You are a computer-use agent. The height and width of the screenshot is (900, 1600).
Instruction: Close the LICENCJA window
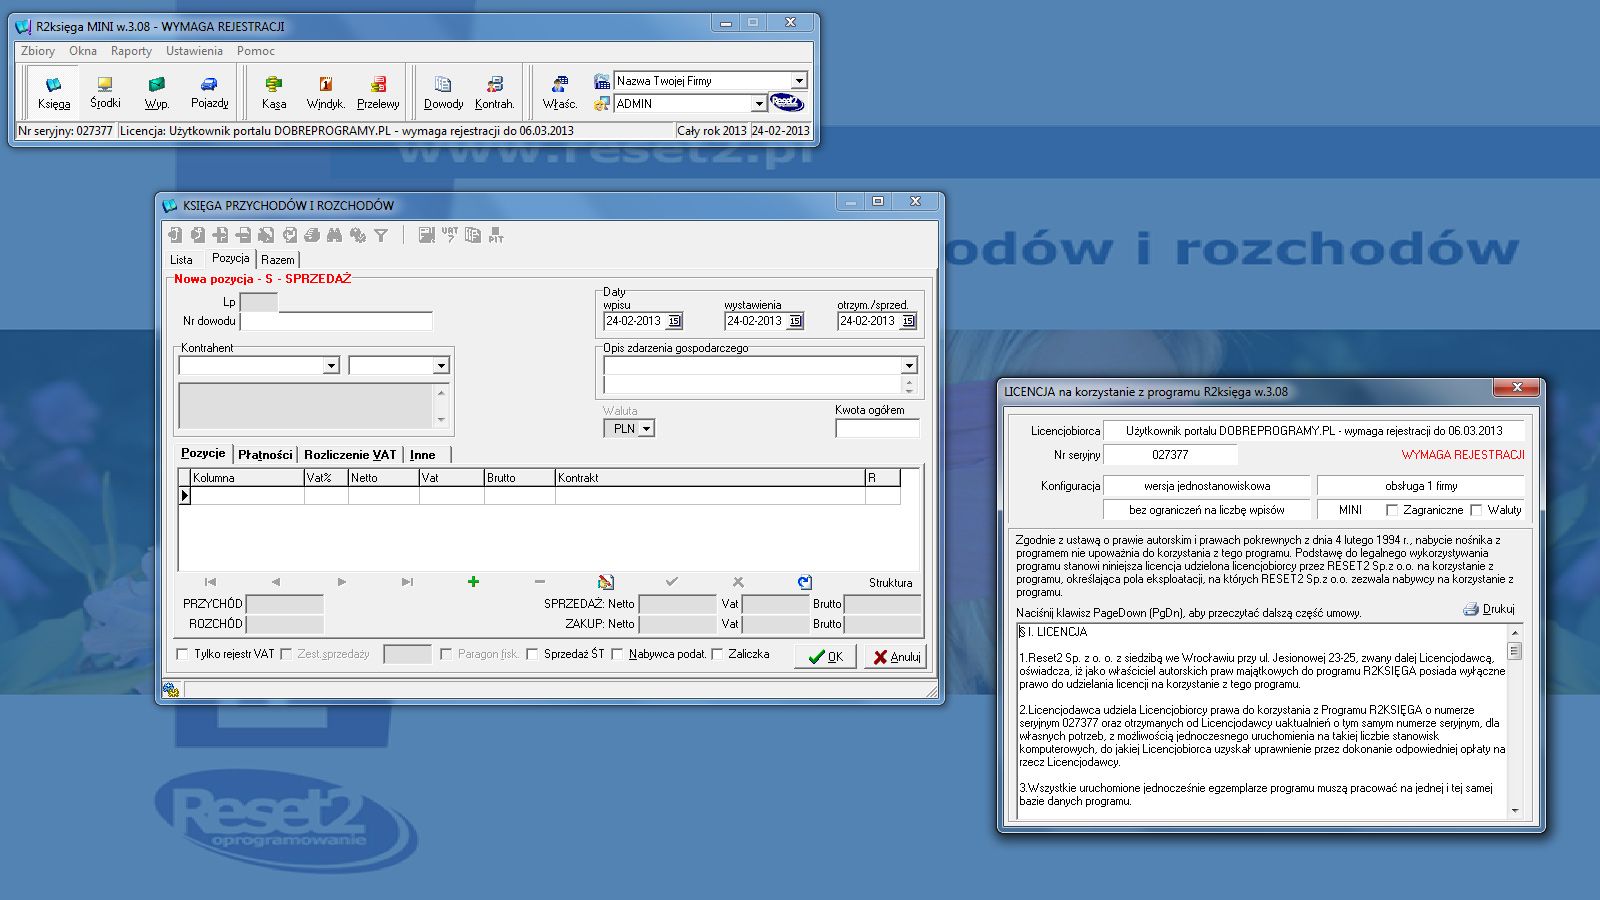1517,387
